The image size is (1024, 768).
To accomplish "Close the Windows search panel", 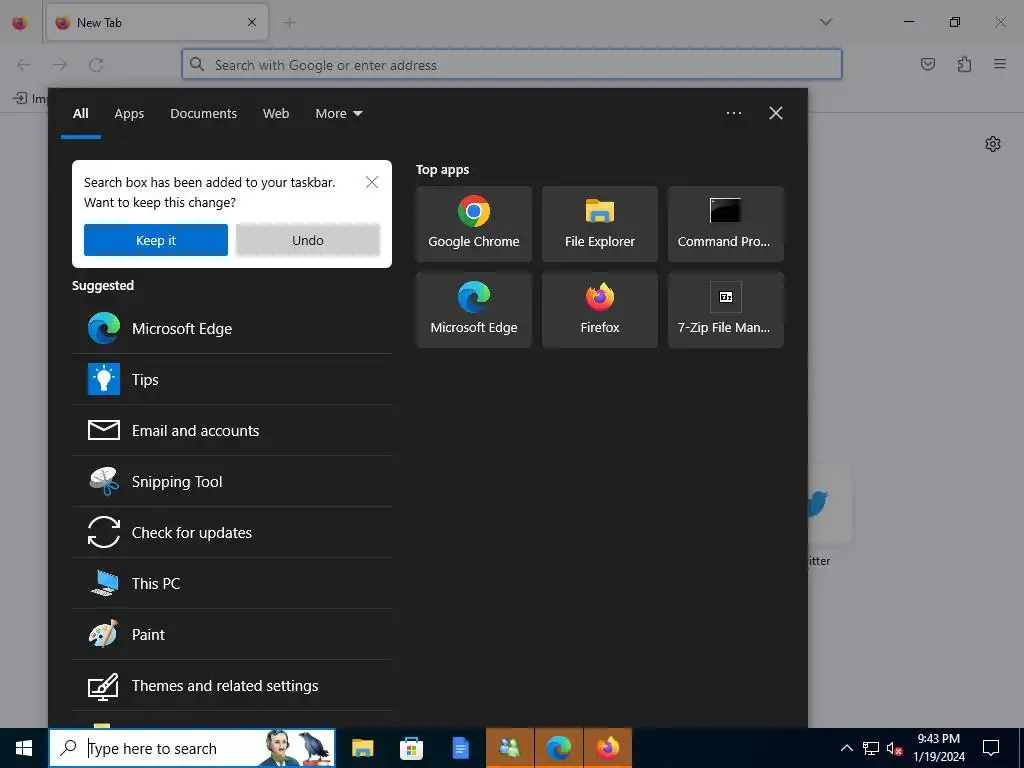I will 776,113.
